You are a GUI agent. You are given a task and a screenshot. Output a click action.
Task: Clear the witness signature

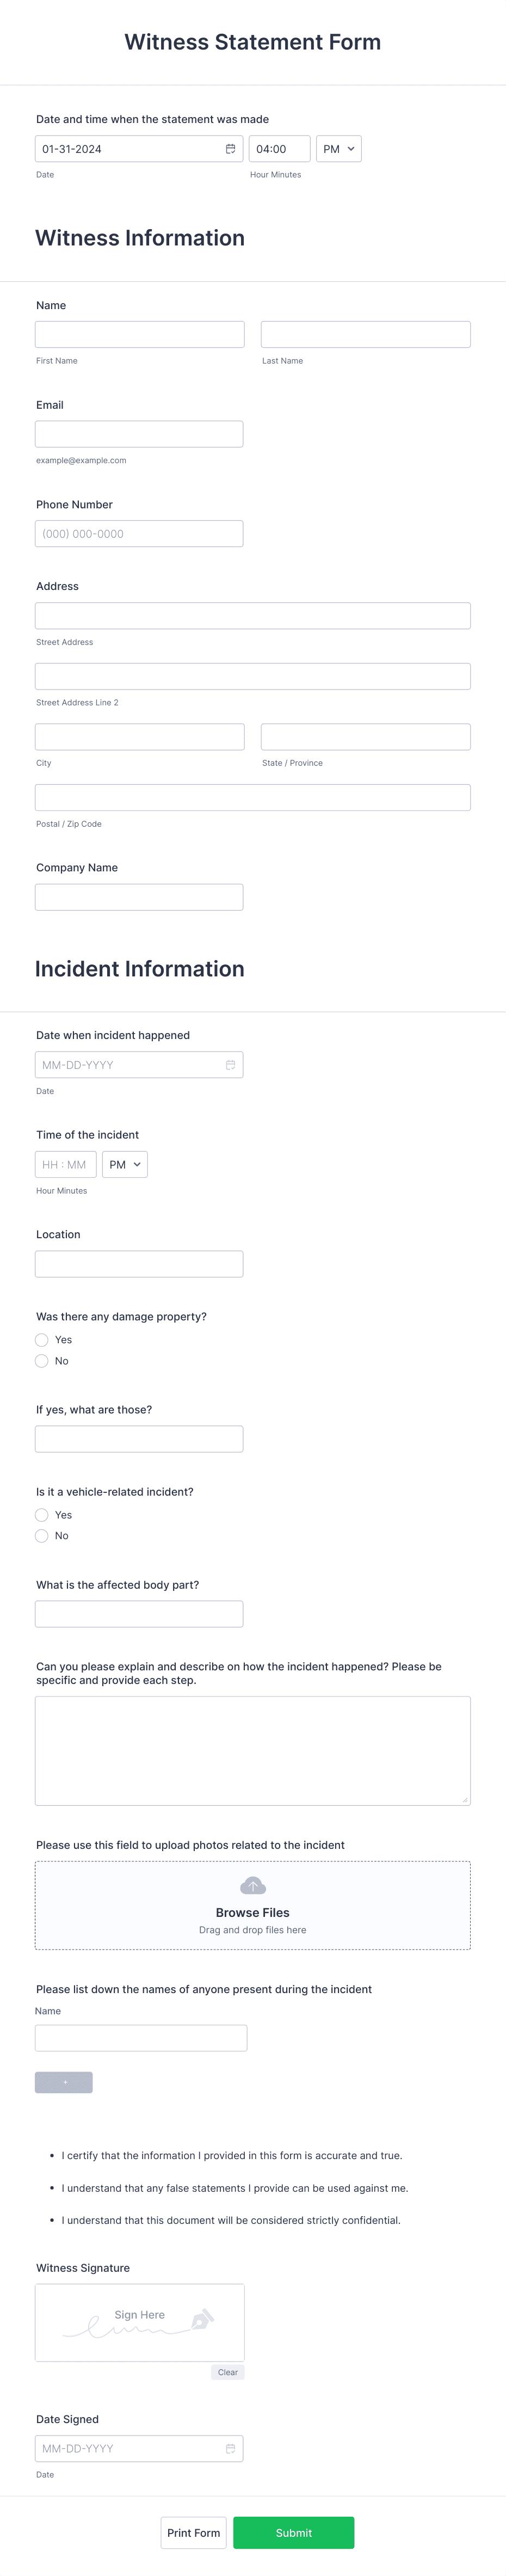point(228,2372)
